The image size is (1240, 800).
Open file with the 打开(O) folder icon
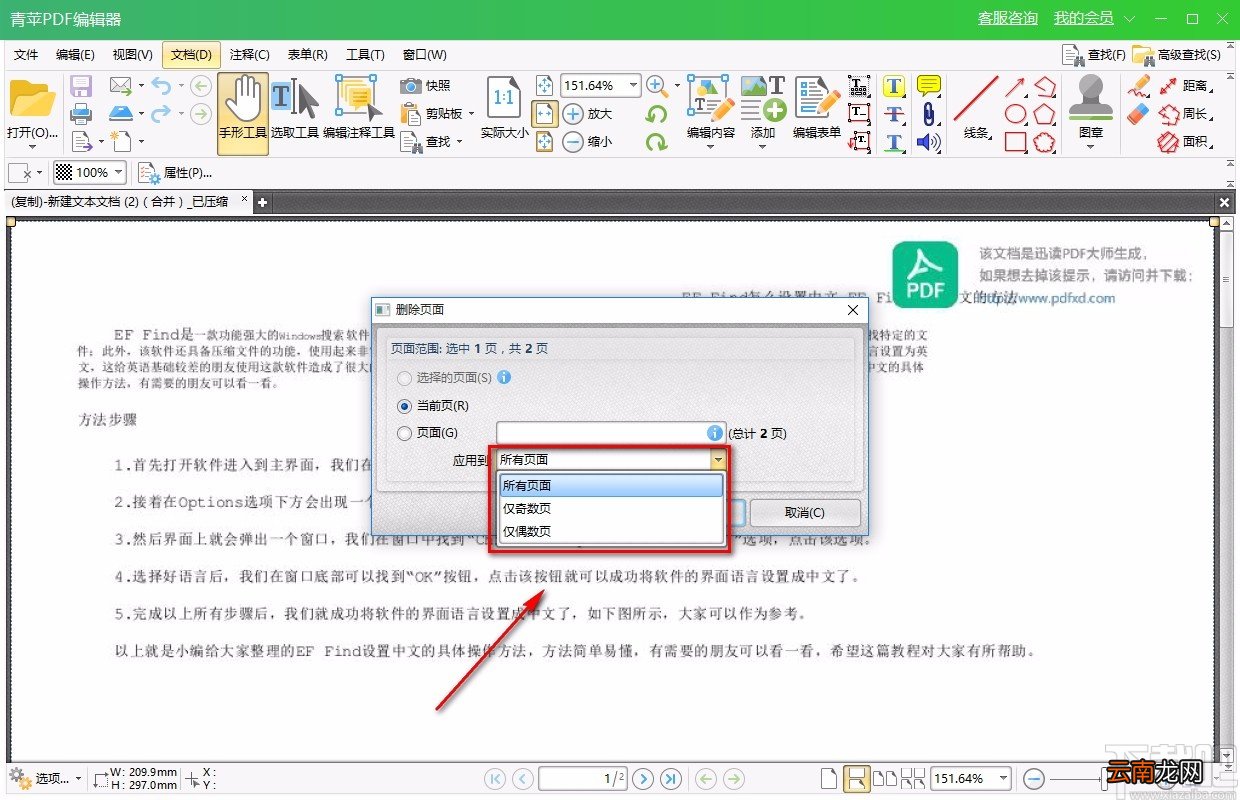click(31, 100)
